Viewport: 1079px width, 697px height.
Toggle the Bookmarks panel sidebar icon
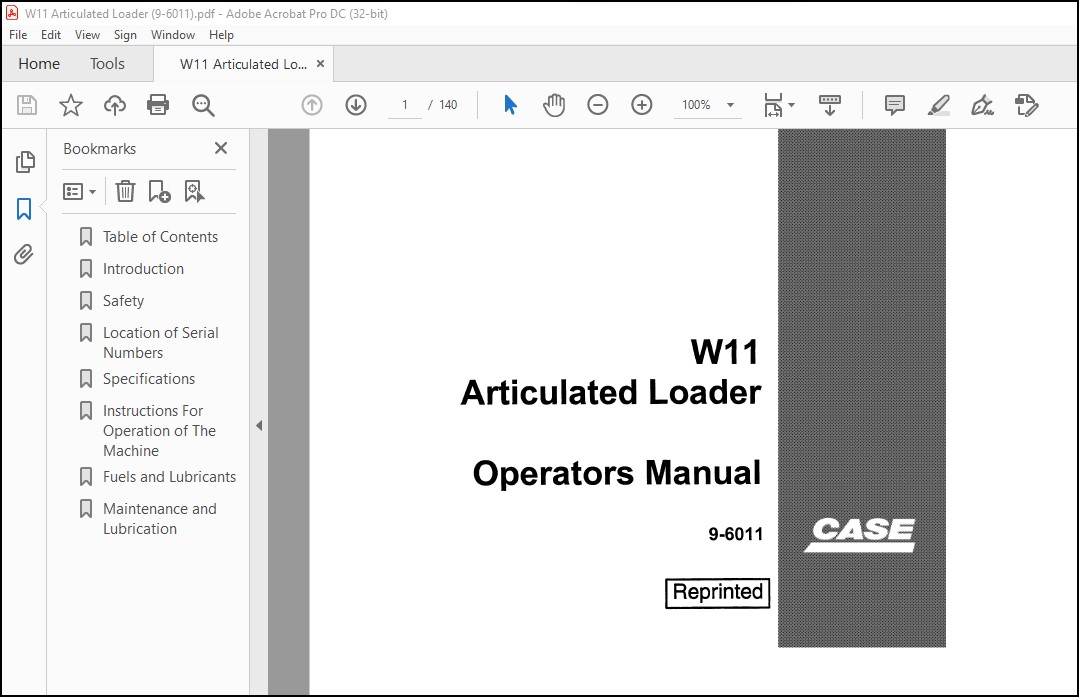24,208
